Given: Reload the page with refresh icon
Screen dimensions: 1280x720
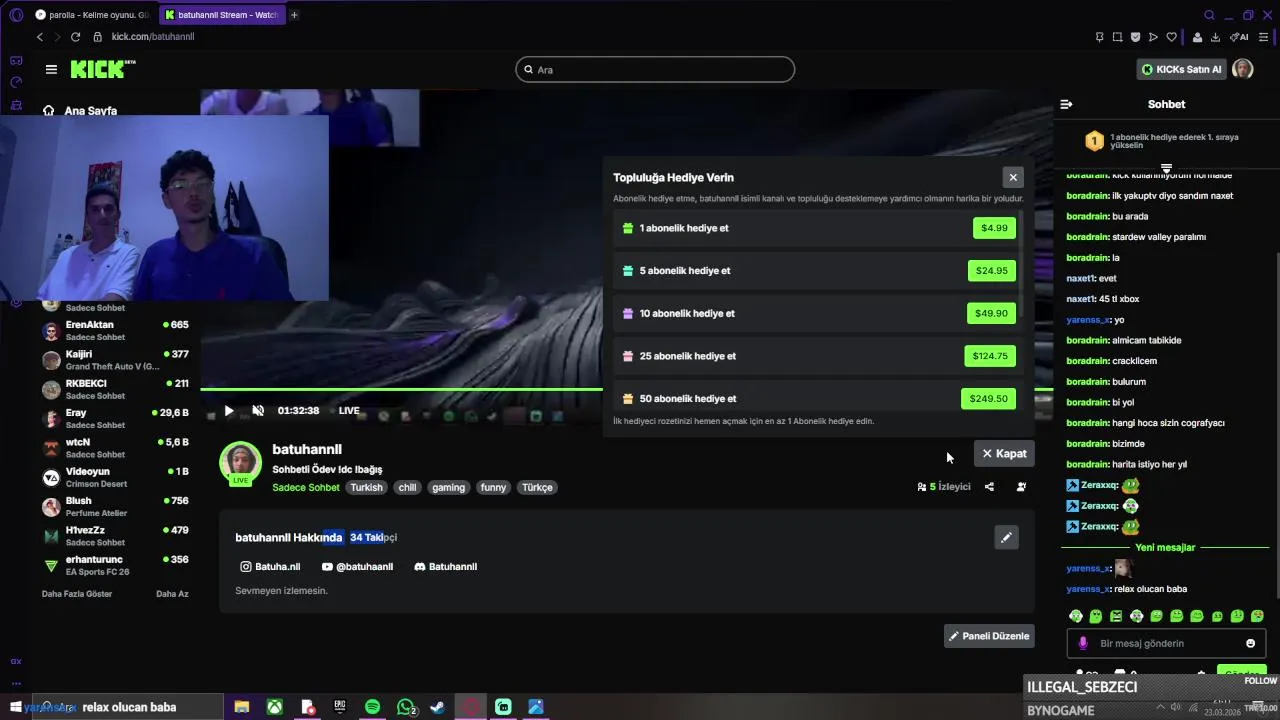Looking at the screenshot, I should point(75,37).
